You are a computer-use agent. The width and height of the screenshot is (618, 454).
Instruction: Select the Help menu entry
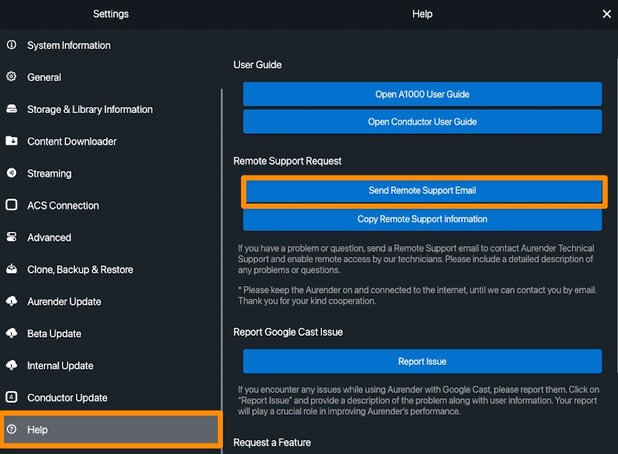pos(111,430)
